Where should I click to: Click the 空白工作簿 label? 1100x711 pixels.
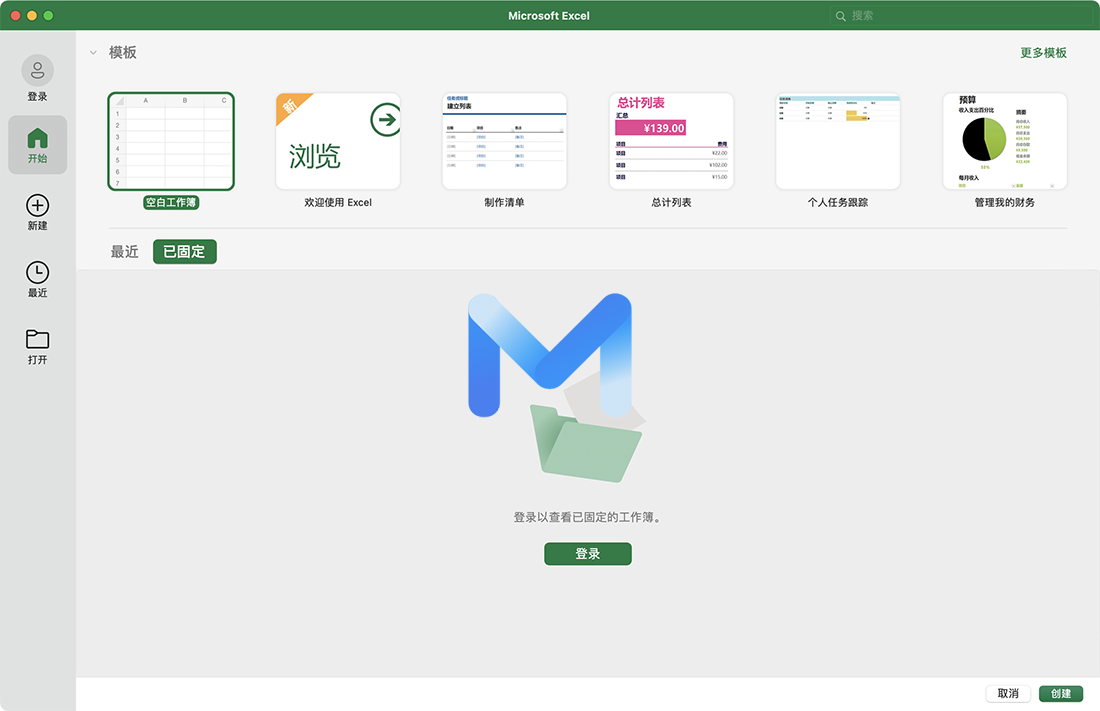click(171, 202)
